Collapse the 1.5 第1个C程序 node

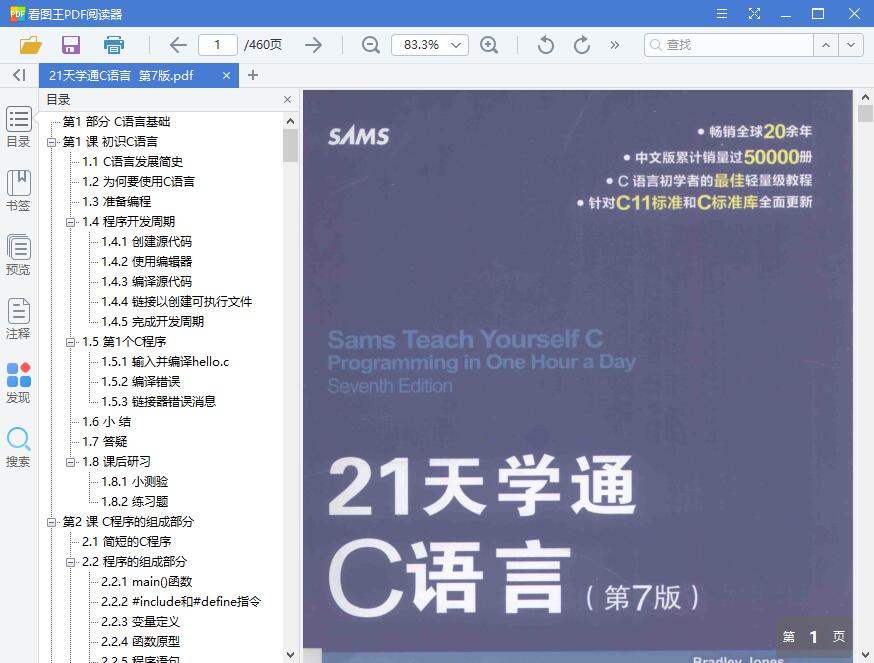pyautogui.click(x=70, y=342)
